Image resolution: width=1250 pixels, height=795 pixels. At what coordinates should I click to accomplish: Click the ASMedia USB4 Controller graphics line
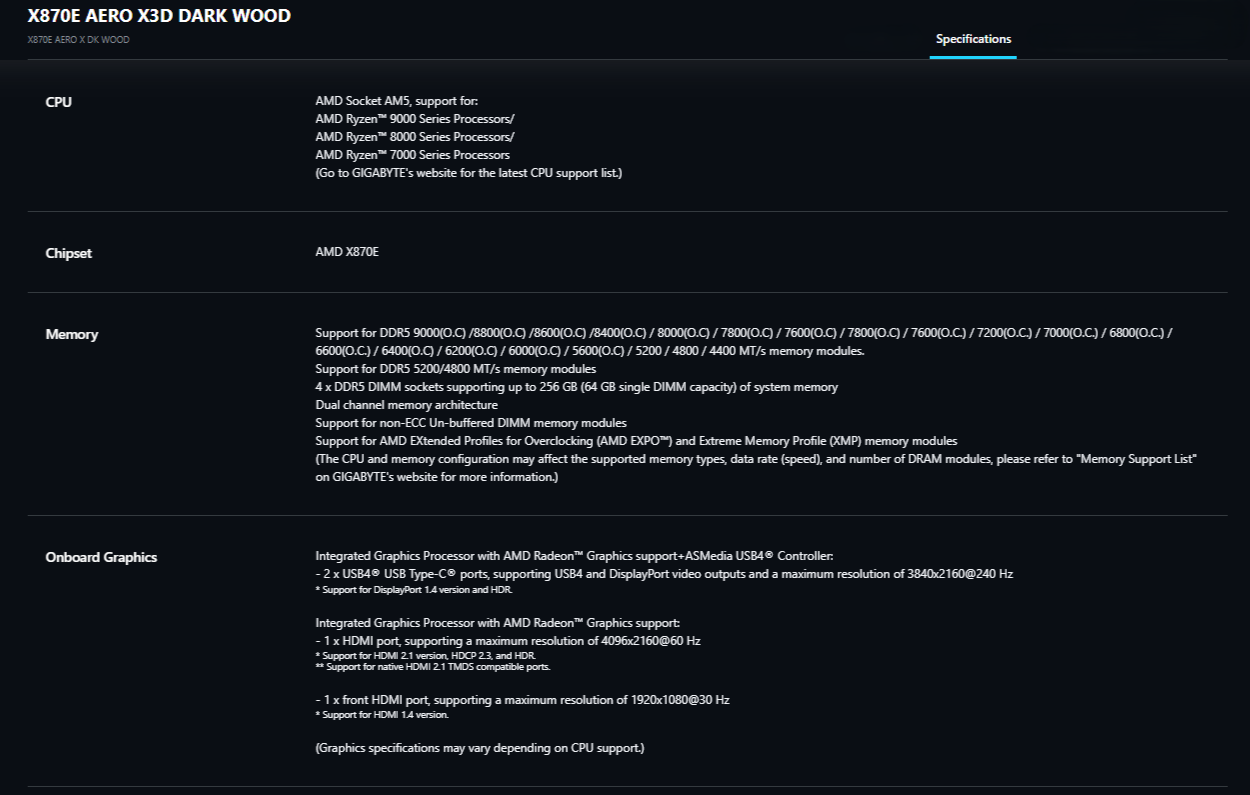[574, 555]
